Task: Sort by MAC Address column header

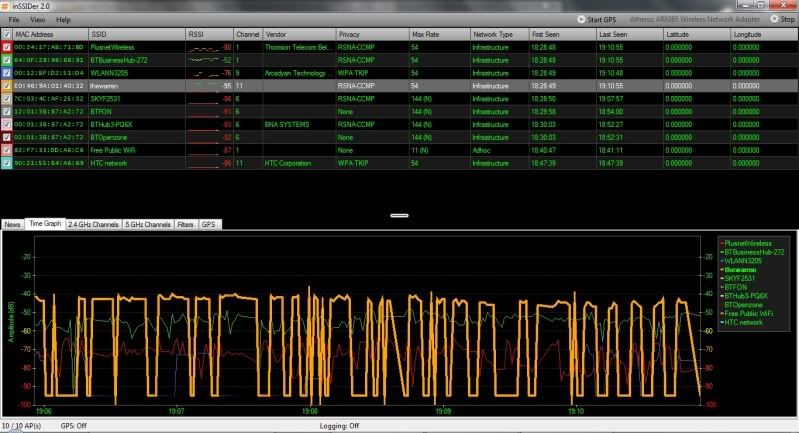Action: (50, 35)
